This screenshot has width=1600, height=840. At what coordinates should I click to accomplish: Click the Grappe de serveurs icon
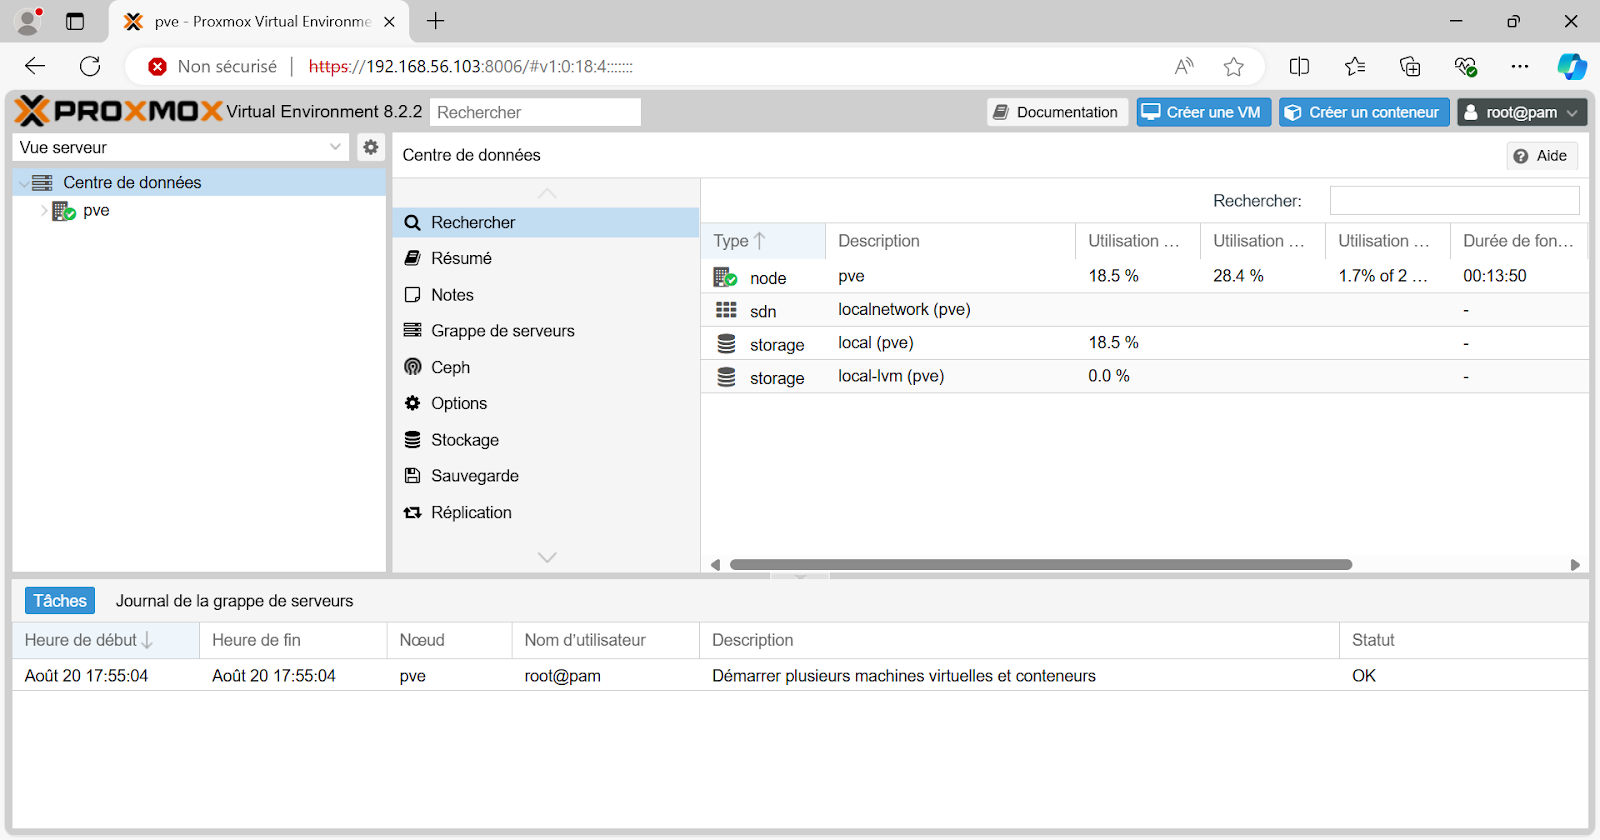pyautogui.click(x=412, y=330)
